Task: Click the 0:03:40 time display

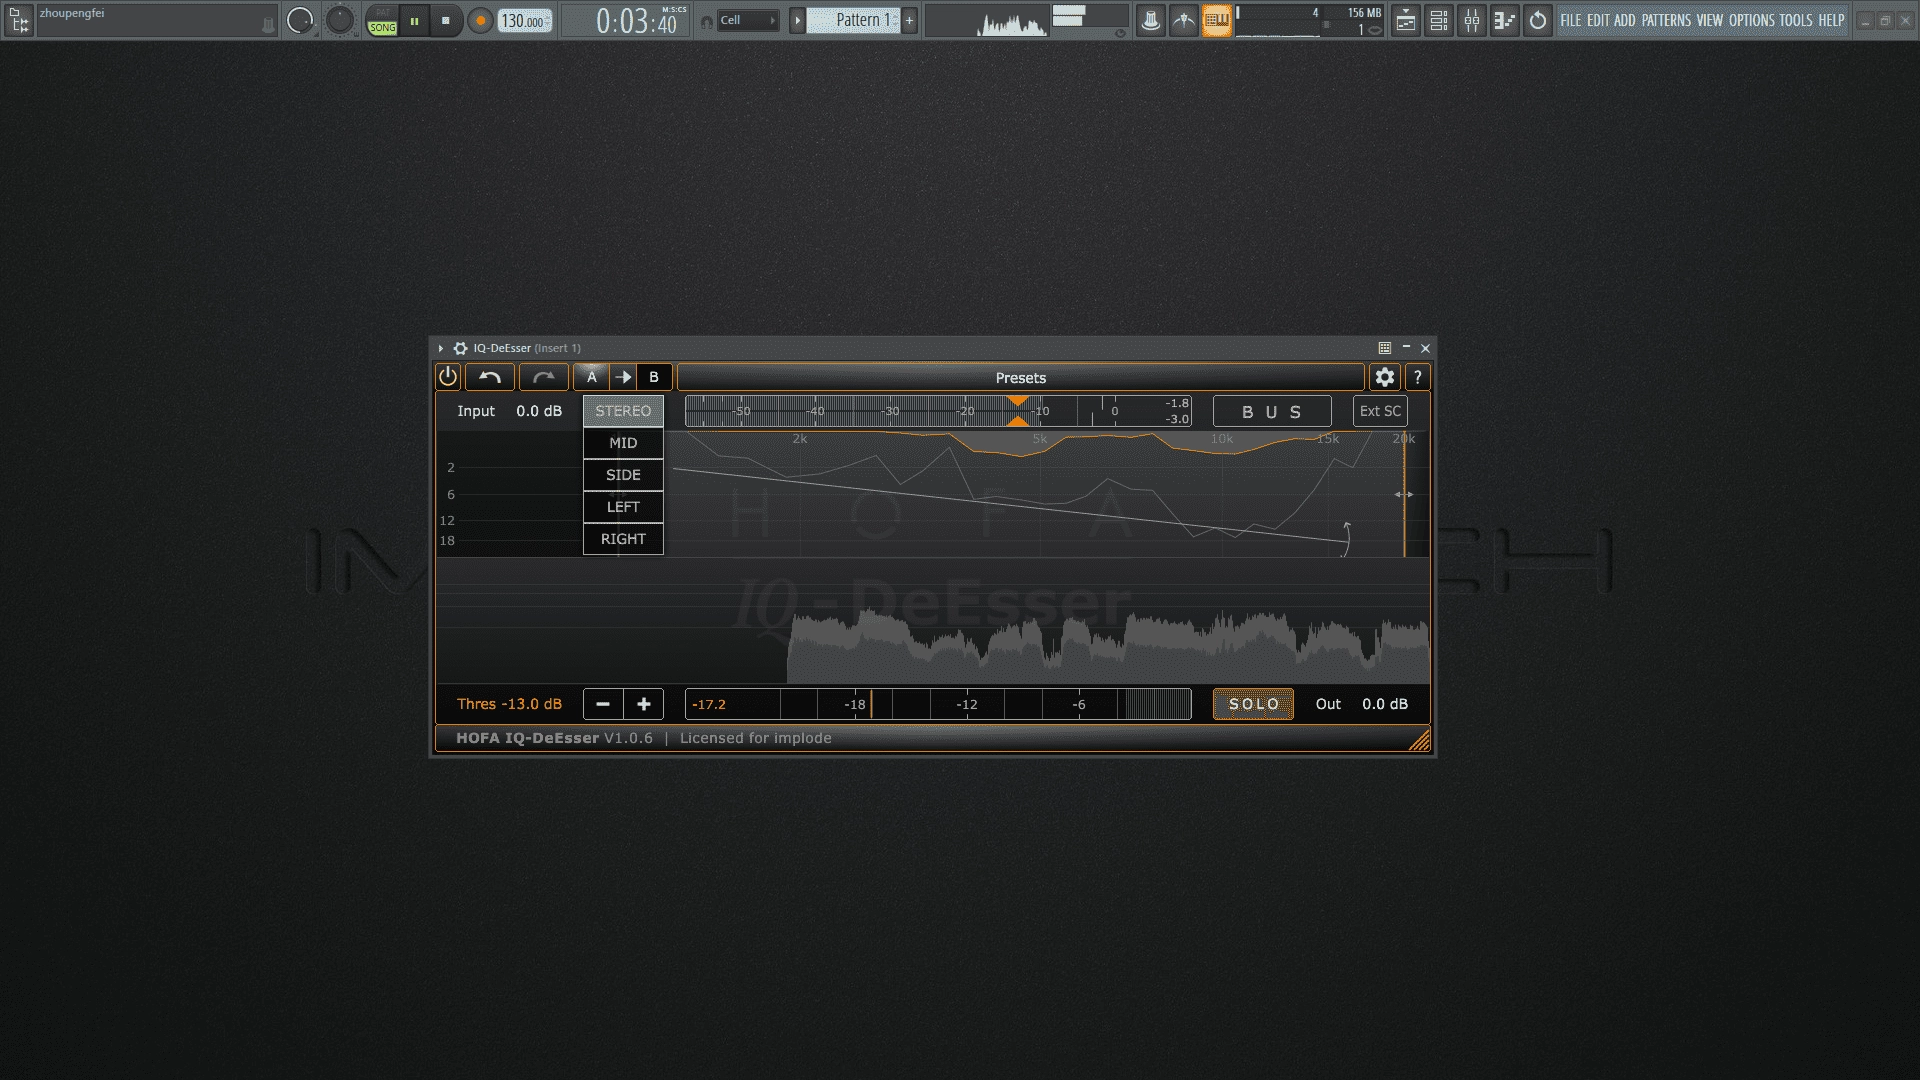Action: coord(637,20)
